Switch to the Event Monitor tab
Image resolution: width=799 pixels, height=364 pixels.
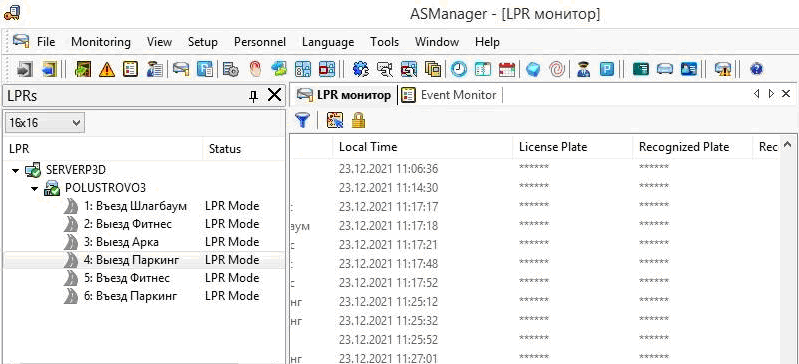tap(449, 95)
